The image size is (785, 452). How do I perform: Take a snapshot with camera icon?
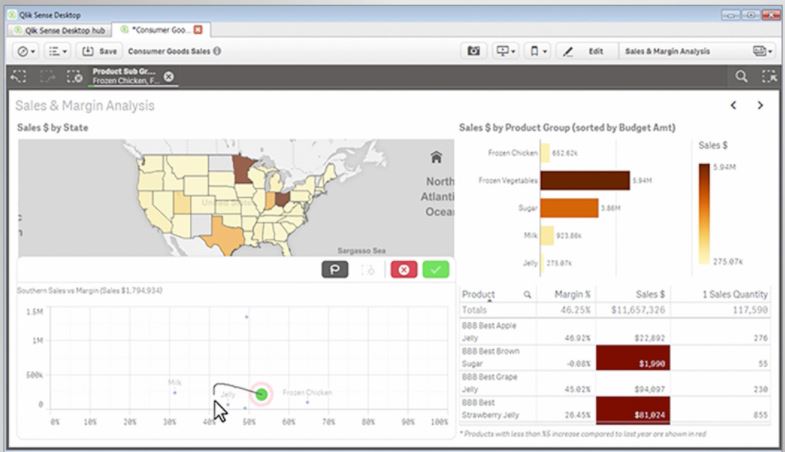pos(474,50)
